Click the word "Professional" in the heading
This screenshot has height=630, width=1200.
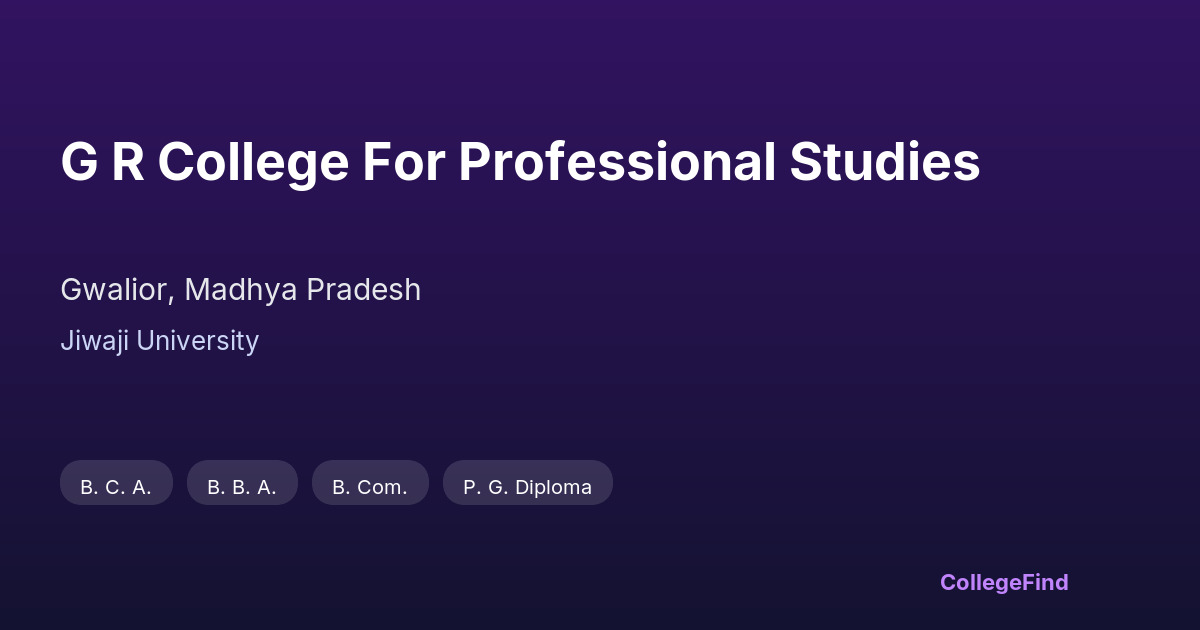[x=617, y=163]
